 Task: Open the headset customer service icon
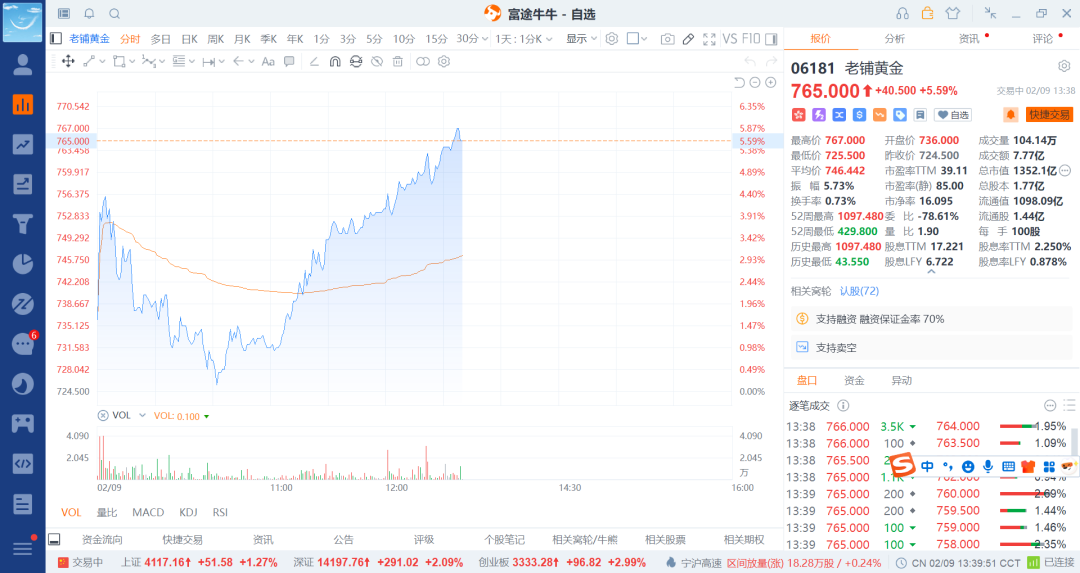902,14
